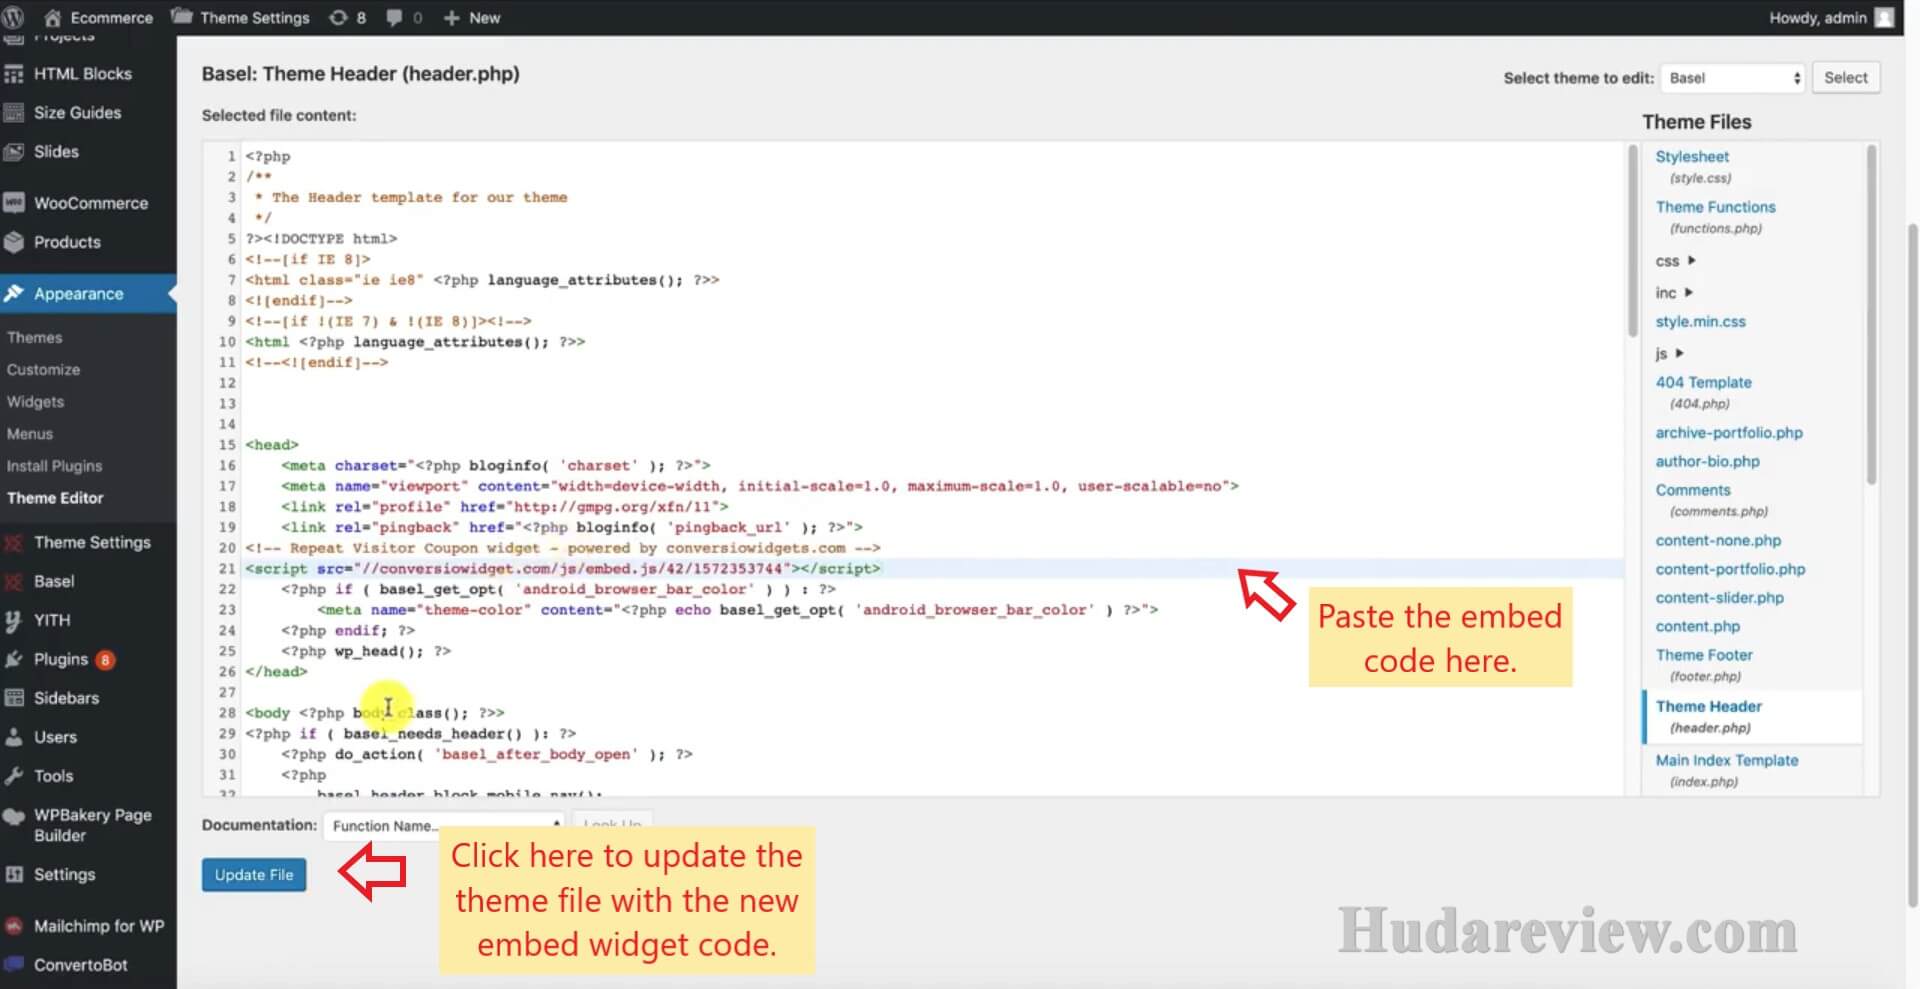Viewport: 1920px width, 989px height.
Task: Click the admin avatar in top bar
Action: pos(1884,18)
